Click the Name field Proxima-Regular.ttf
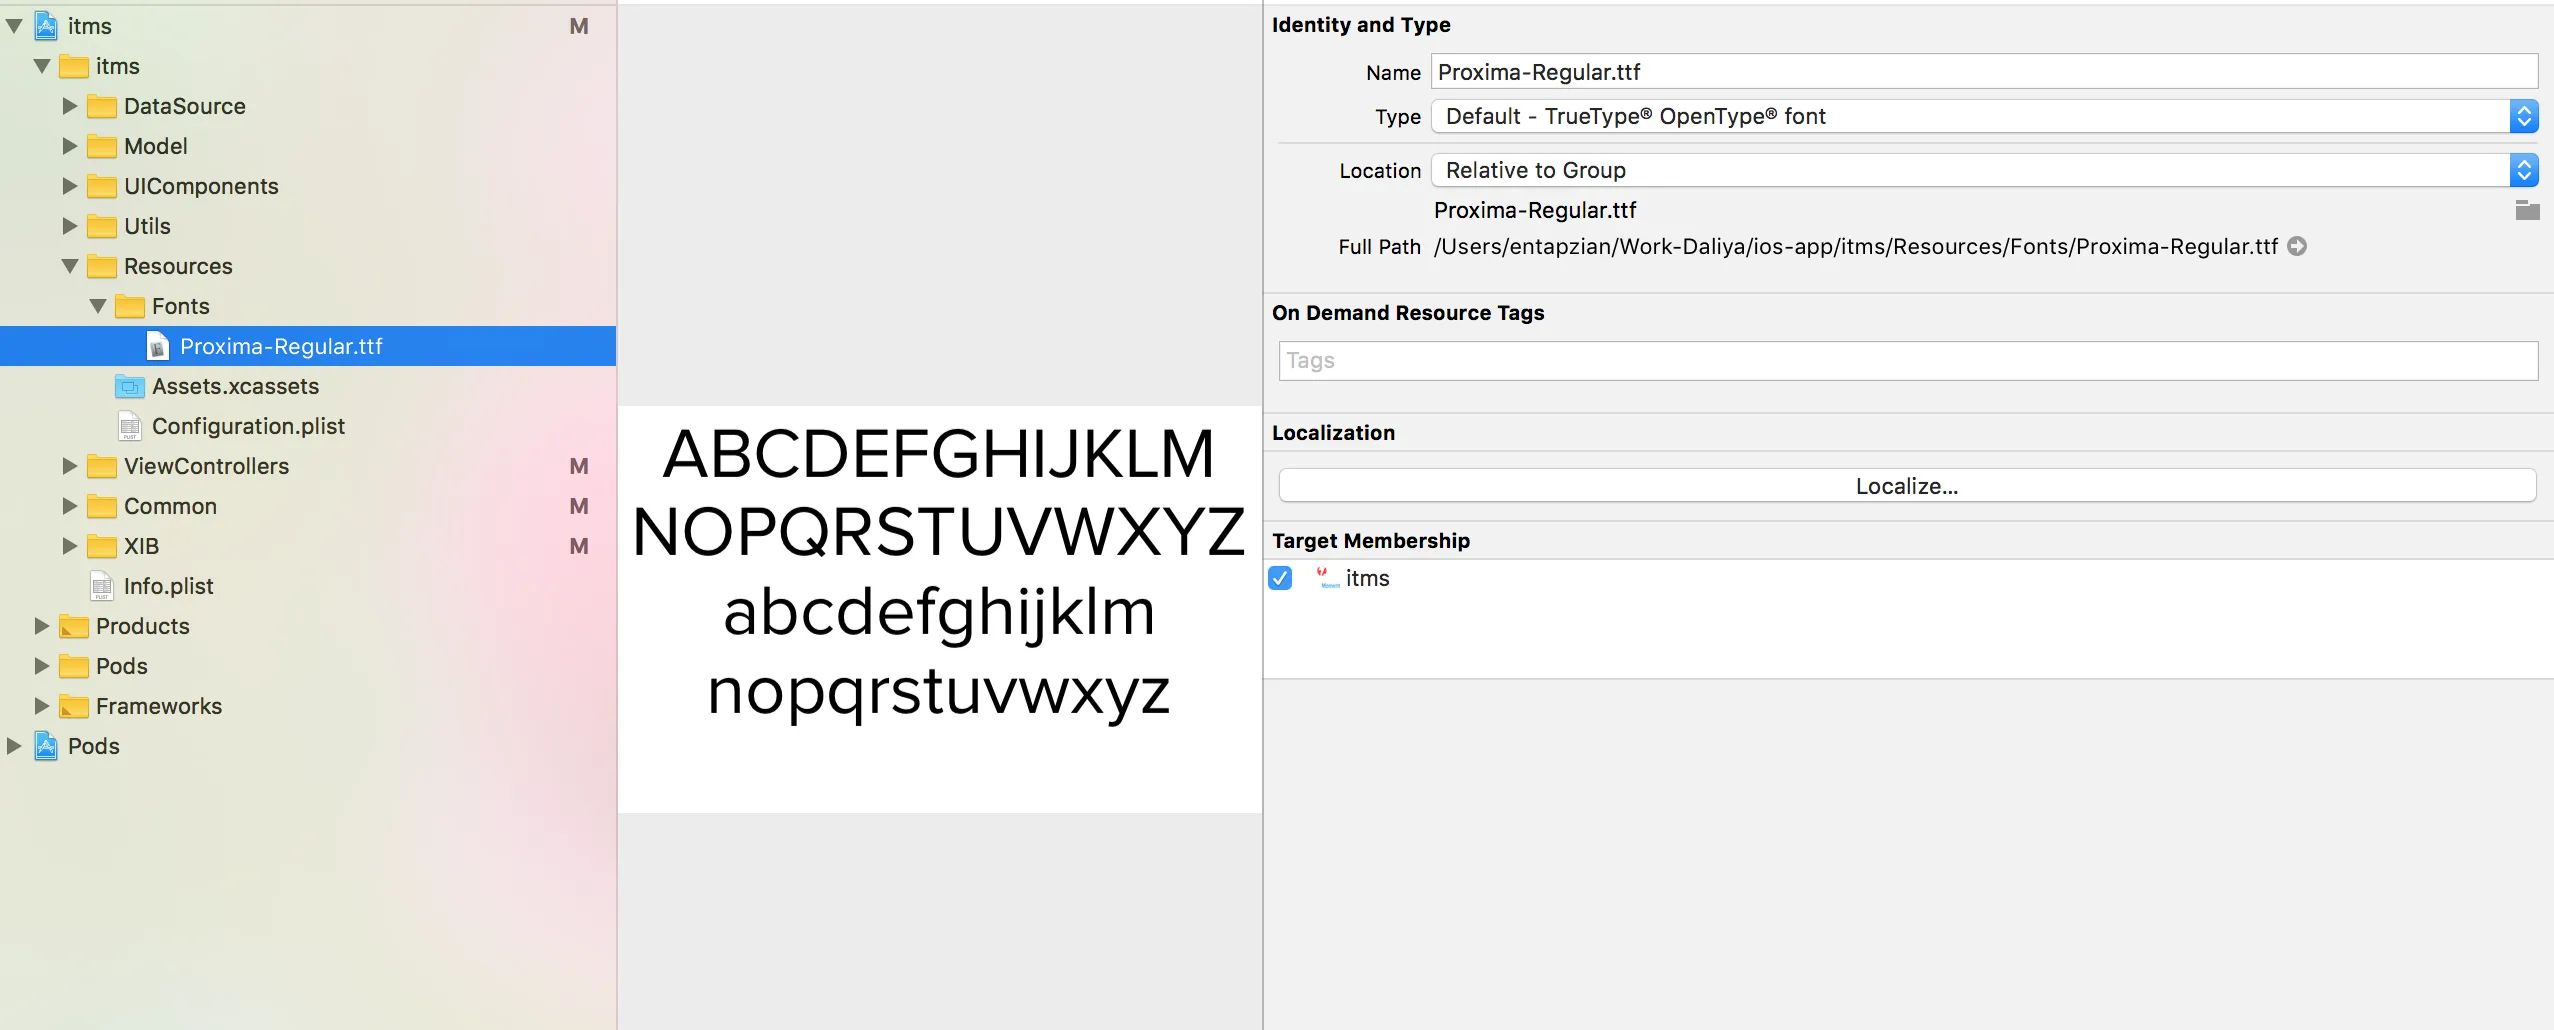This screenshot has width=2554, height=1030. click(1985, 72)
